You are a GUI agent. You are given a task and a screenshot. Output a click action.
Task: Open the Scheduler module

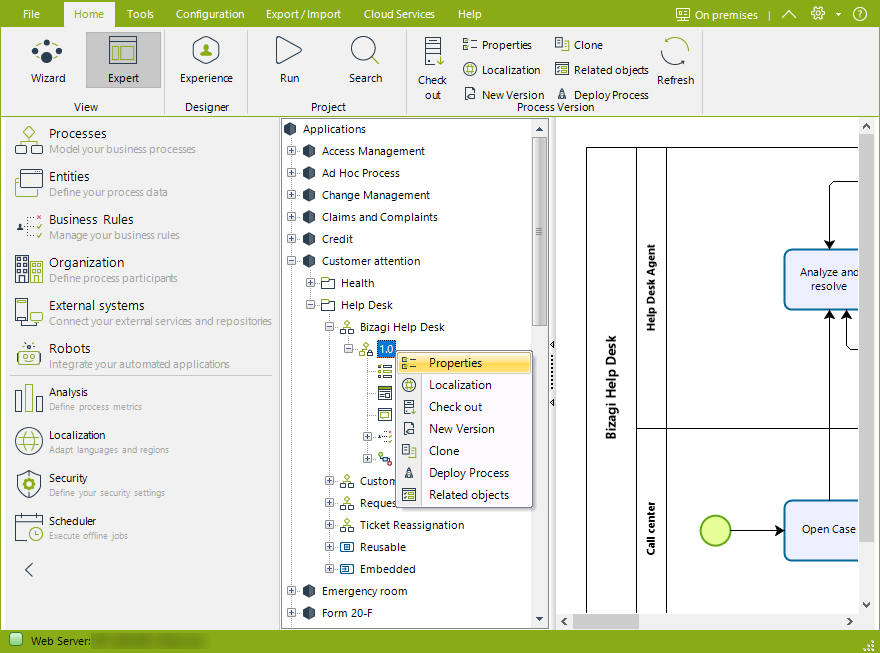coord(140,527)
